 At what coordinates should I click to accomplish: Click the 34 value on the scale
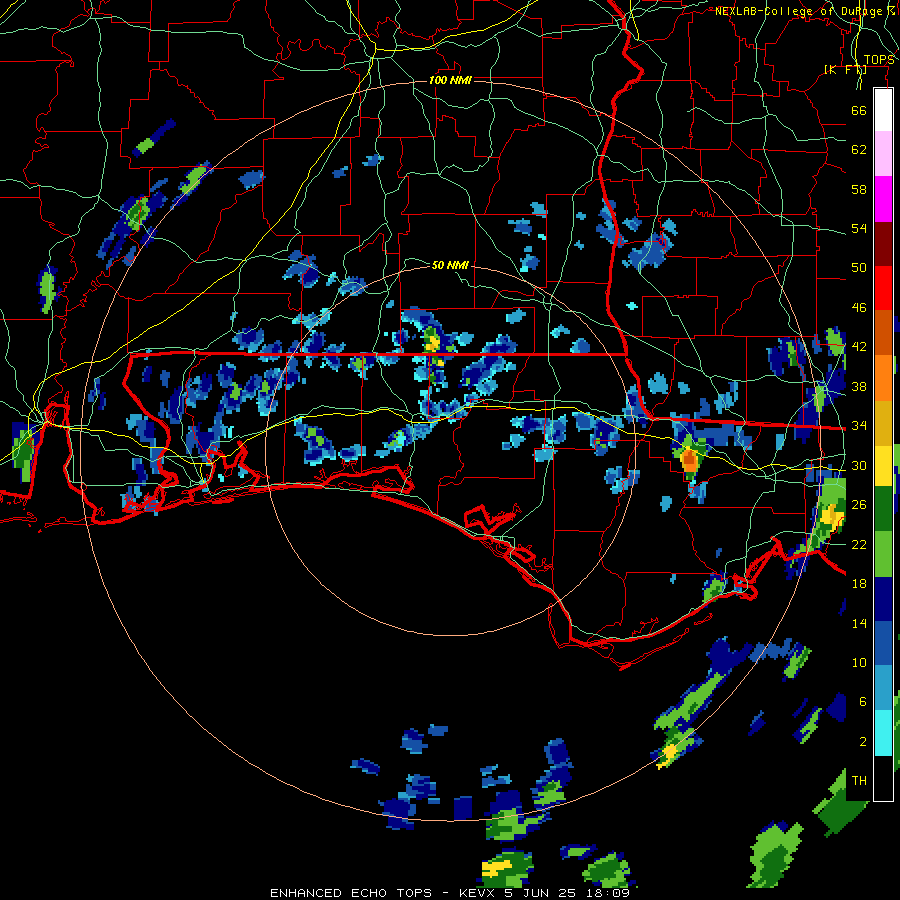[859, 426]
